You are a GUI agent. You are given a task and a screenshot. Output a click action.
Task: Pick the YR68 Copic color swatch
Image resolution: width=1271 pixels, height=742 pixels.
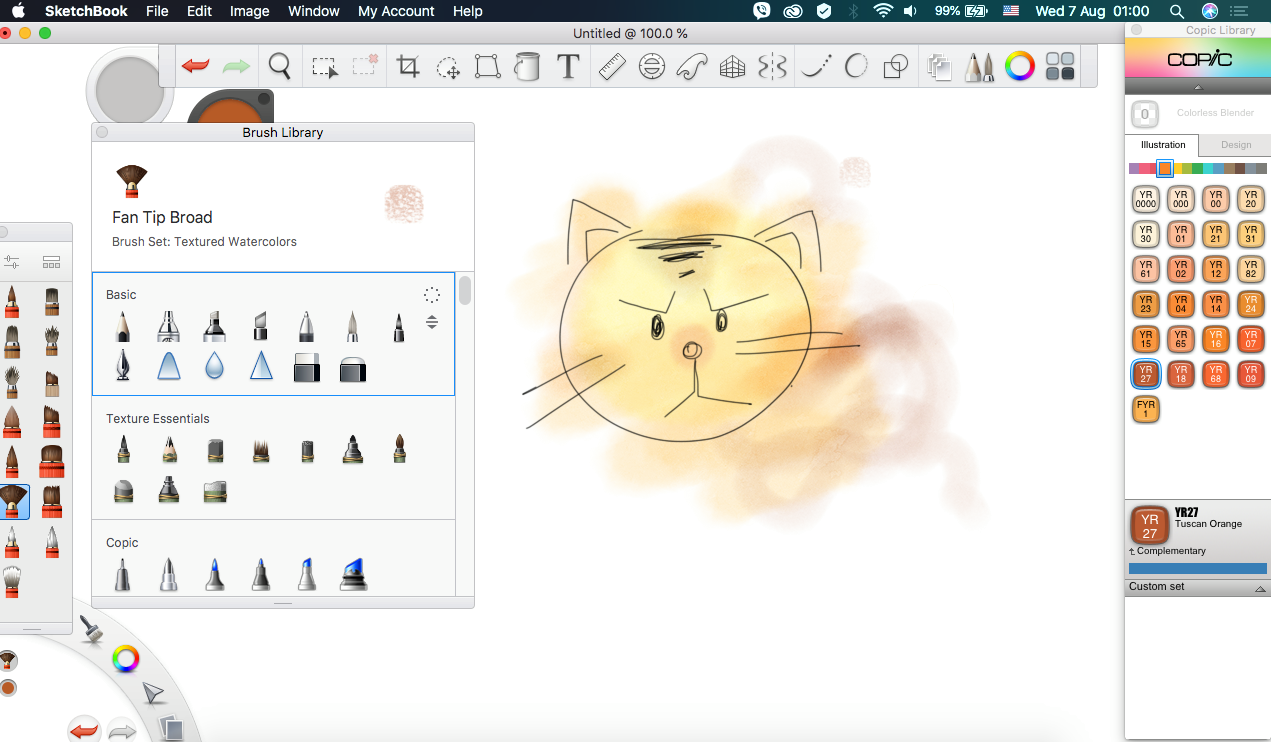(x=1215, y=374)
